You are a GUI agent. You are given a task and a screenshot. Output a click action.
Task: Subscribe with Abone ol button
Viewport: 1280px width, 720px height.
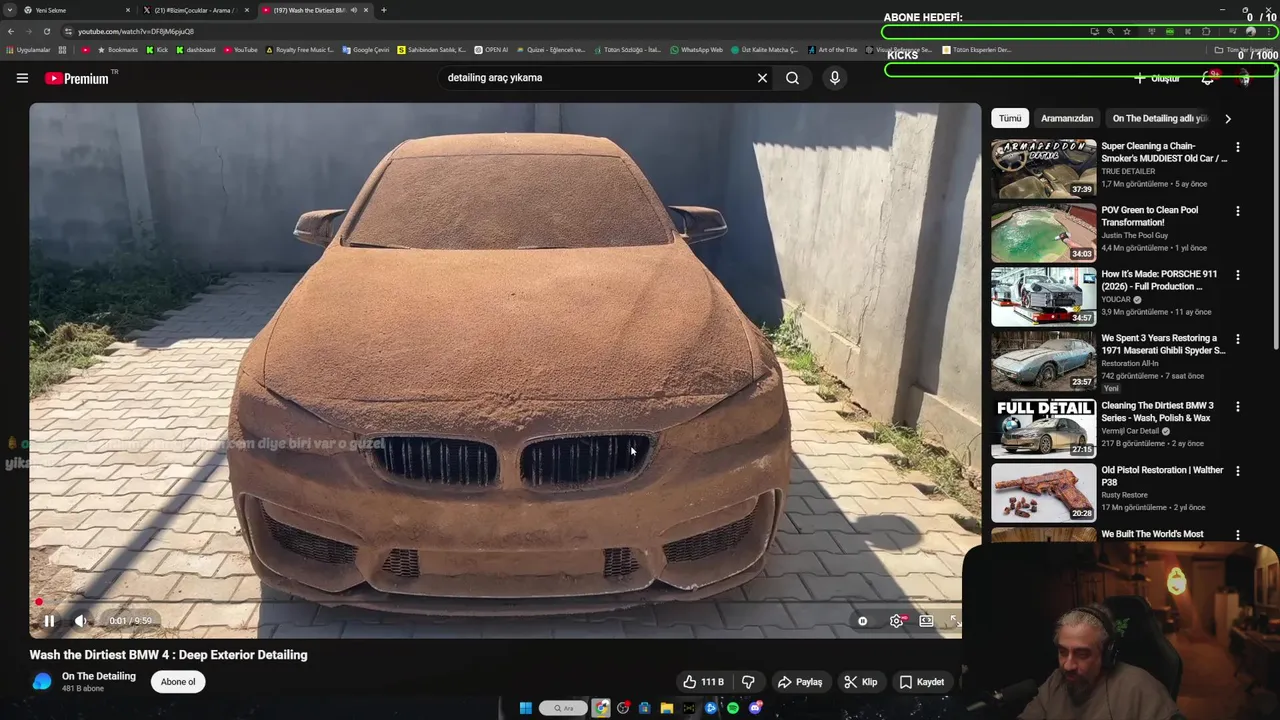pyautogui.click(x=178, y=682)
